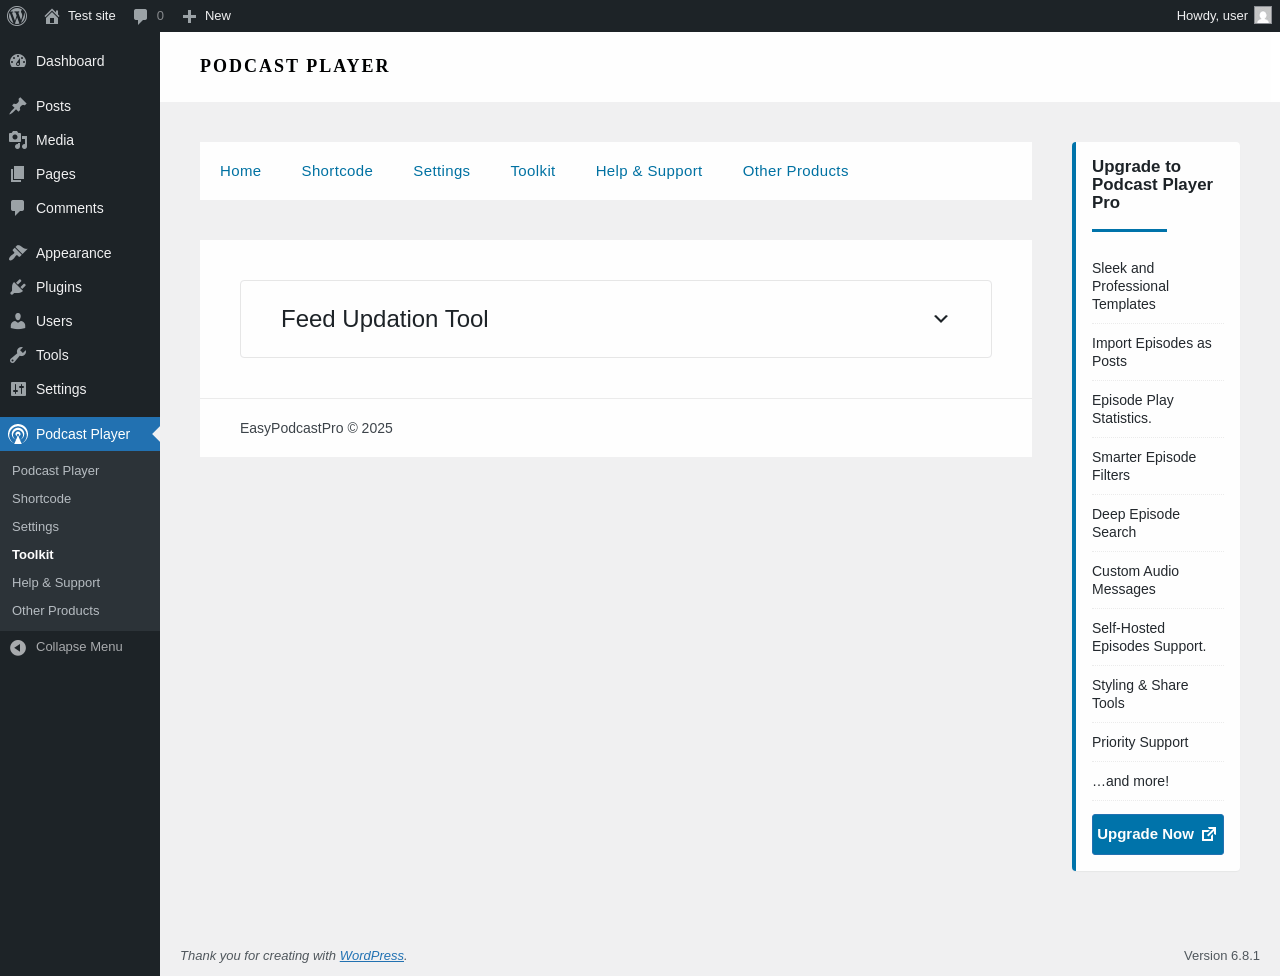Click the user avatar icon
The width and height of the screenshot is (1280, 976).
[x=1263, y=16]
